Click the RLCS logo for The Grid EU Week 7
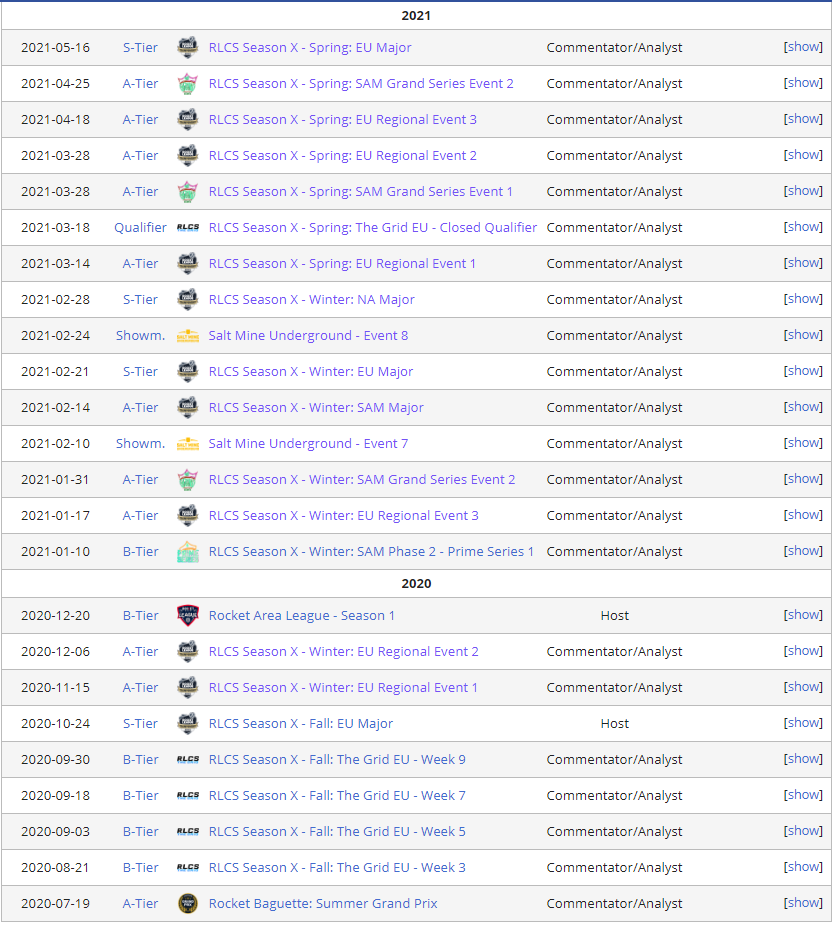Image resolution: width=832 pixels, height=925 pixels. click(188, 796)
